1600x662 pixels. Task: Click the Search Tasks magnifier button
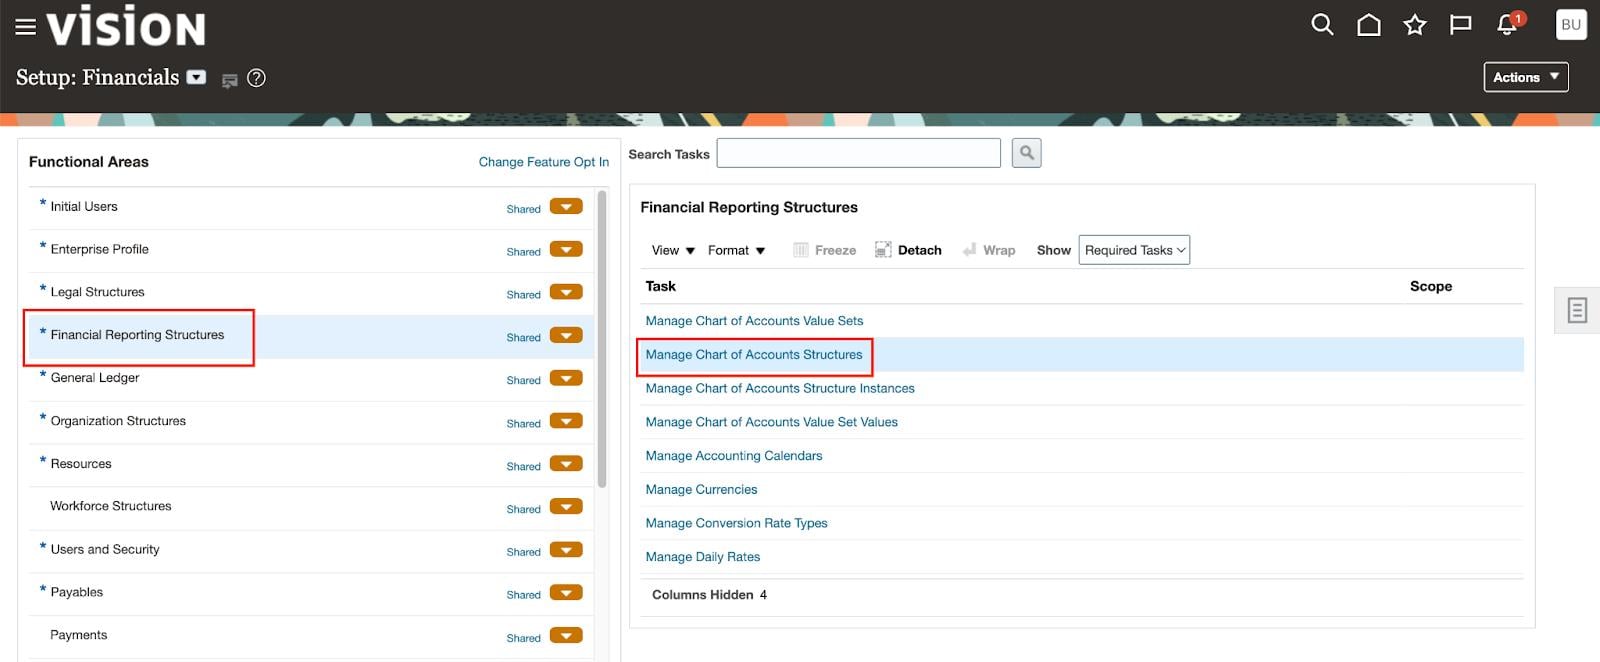tap(1026, 153)
